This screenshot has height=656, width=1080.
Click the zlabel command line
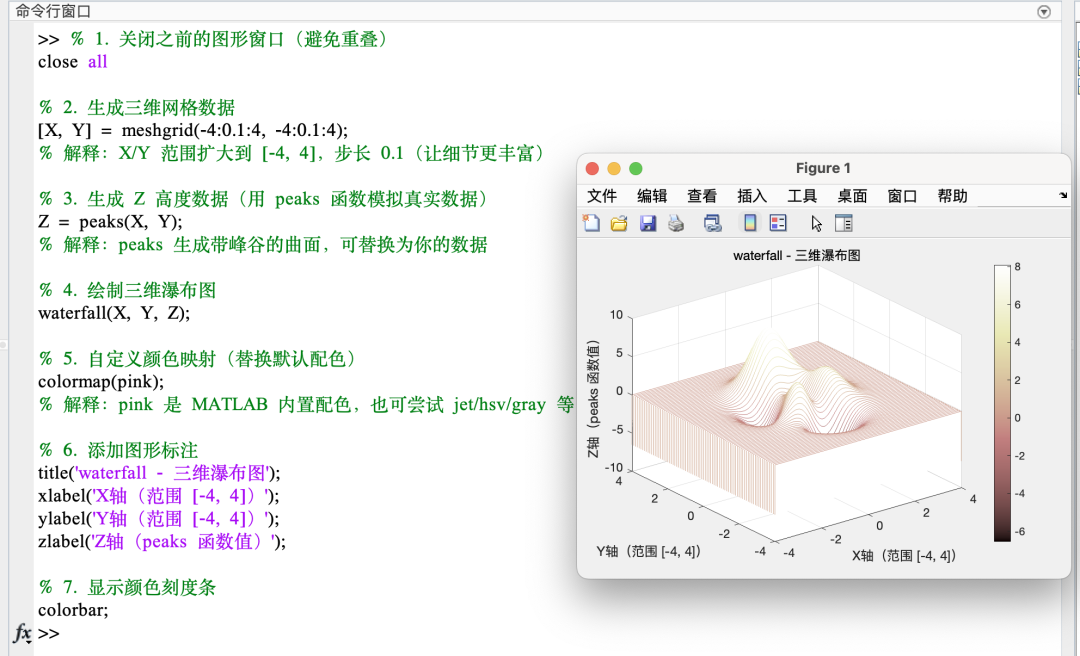pyautogui.click(x=162, y=542)
